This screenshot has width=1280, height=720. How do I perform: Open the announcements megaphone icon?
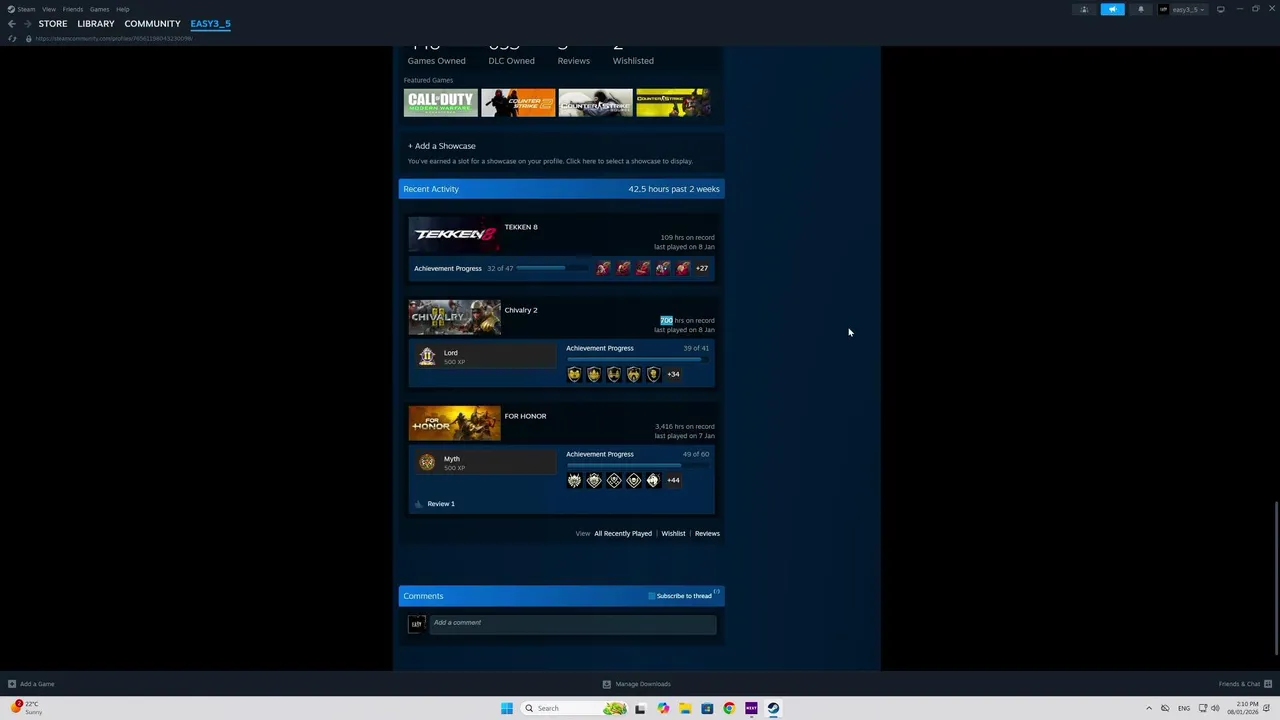click(x=1113, y=9)
